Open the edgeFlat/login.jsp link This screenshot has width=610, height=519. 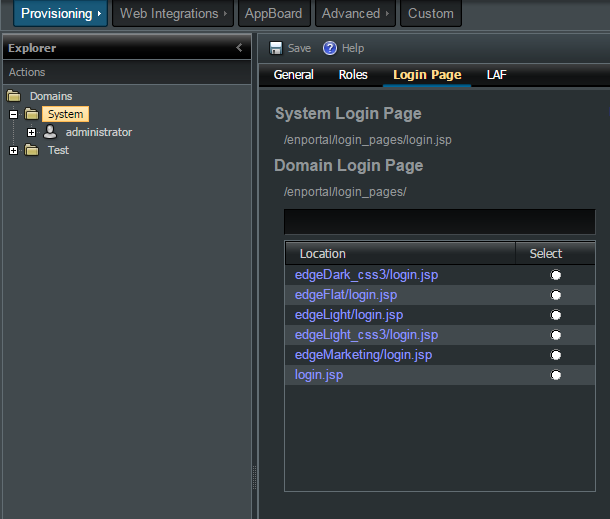tap(346, 295)
